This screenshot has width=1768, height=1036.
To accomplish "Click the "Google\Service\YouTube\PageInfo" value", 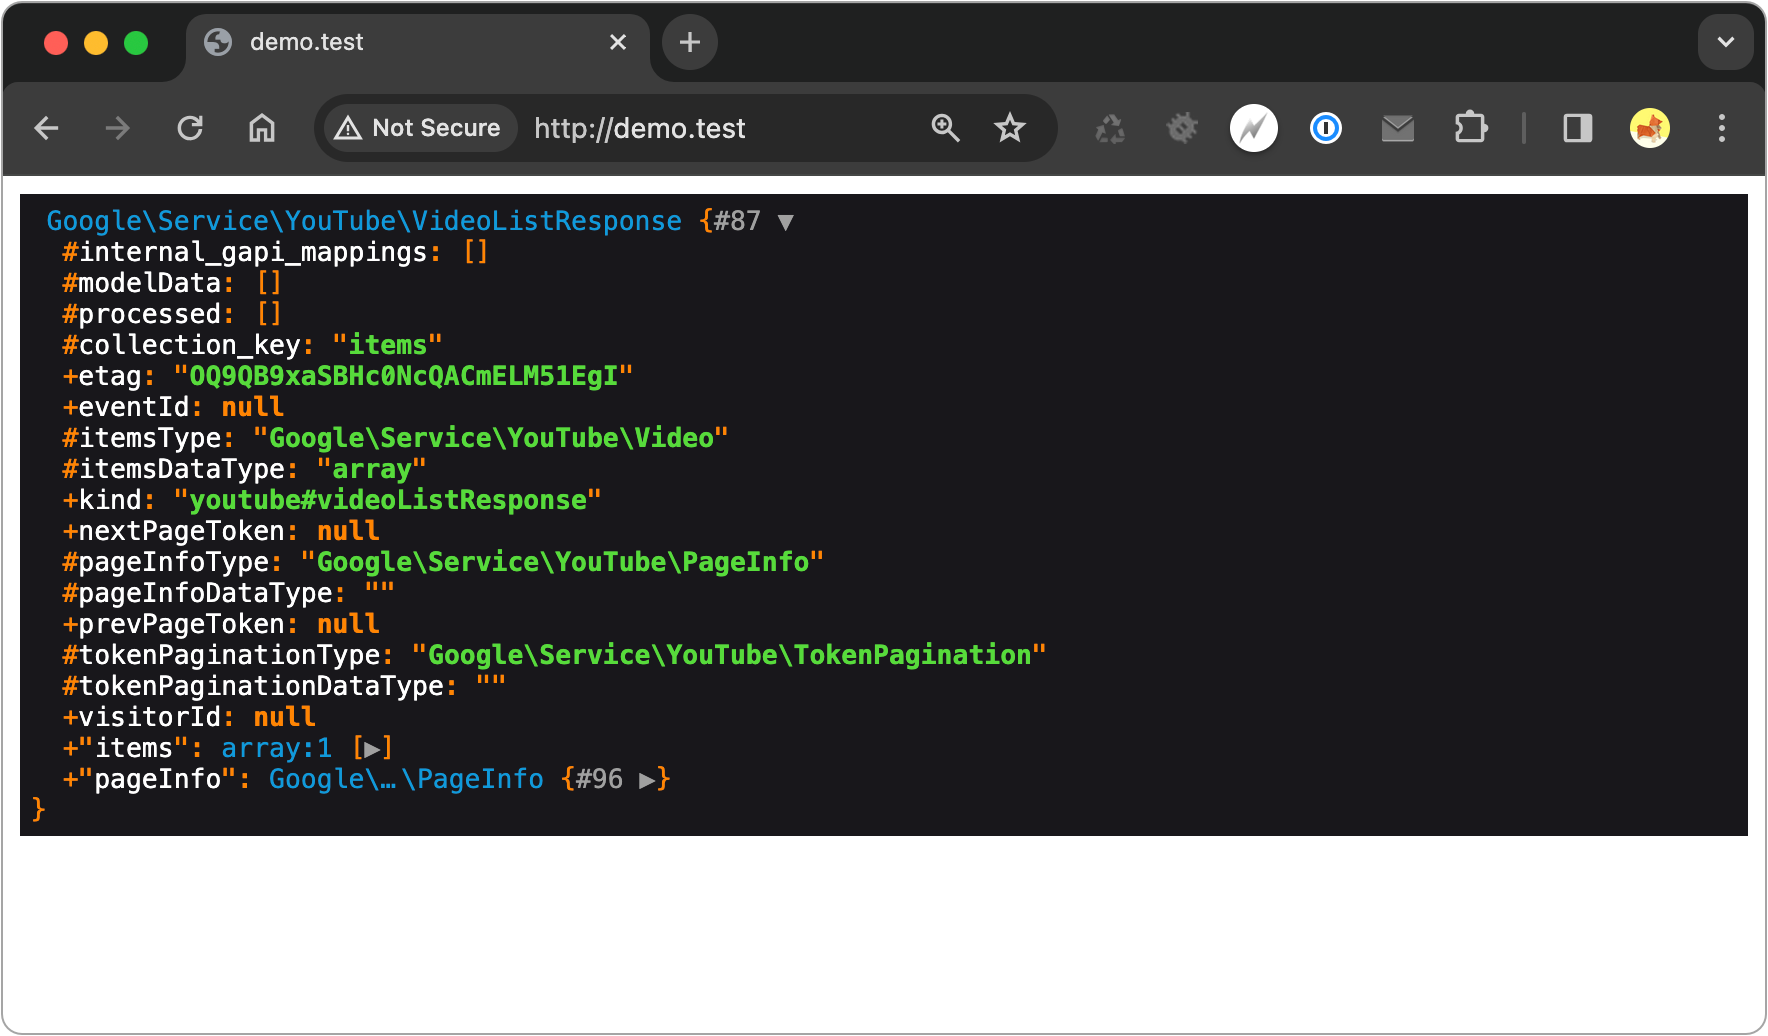I will (x=562, y=562).
